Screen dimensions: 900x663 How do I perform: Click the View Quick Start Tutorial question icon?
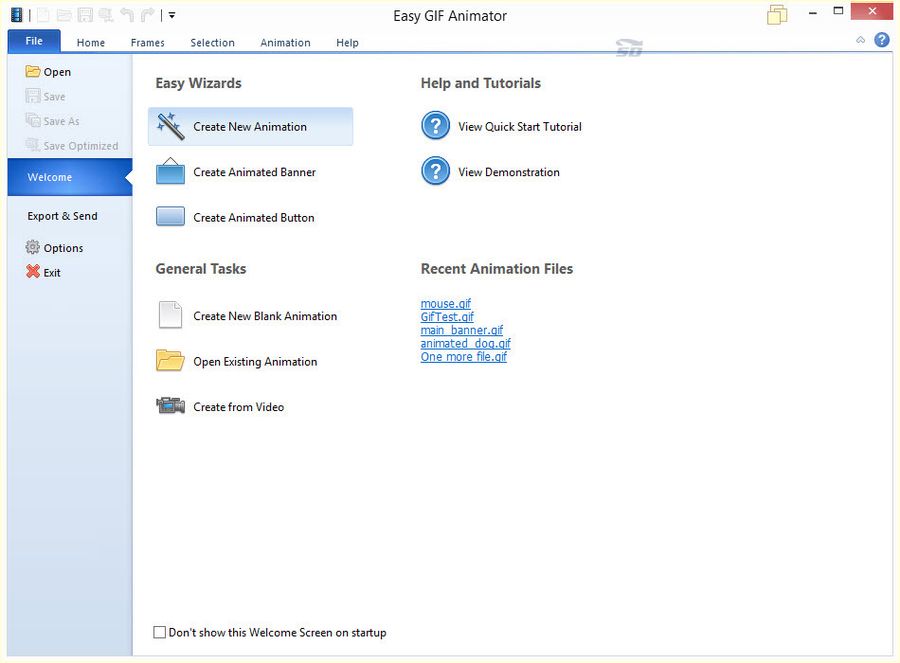[436, 126]
